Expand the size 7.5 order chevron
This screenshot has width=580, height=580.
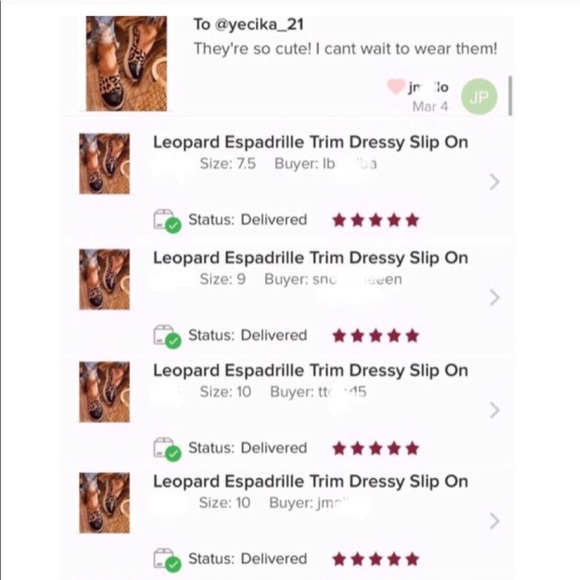coord(495,182)
